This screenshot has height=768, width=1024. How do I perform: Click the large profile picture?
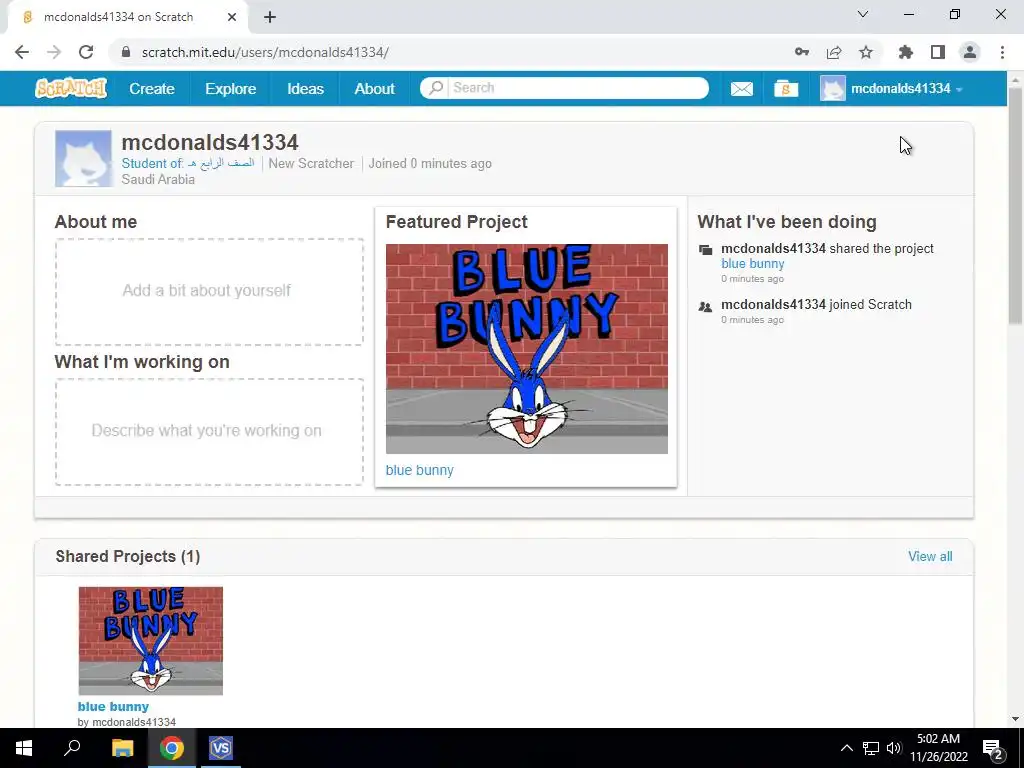click(x=83, y=159)
